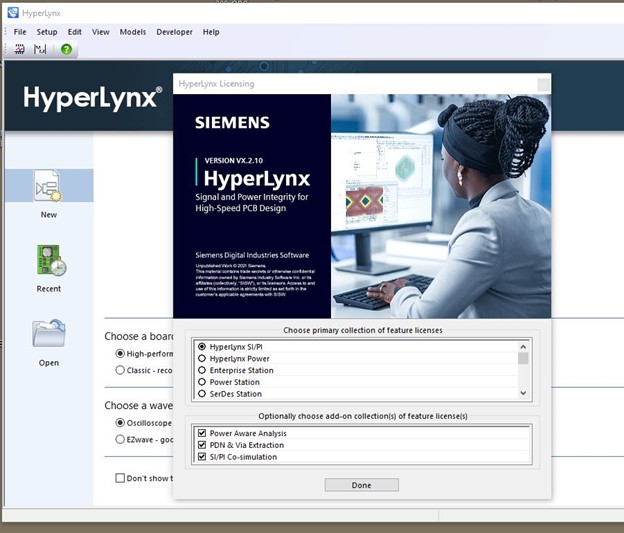Select Power Station license option
624x533 pixels.
tap(202, 382)
